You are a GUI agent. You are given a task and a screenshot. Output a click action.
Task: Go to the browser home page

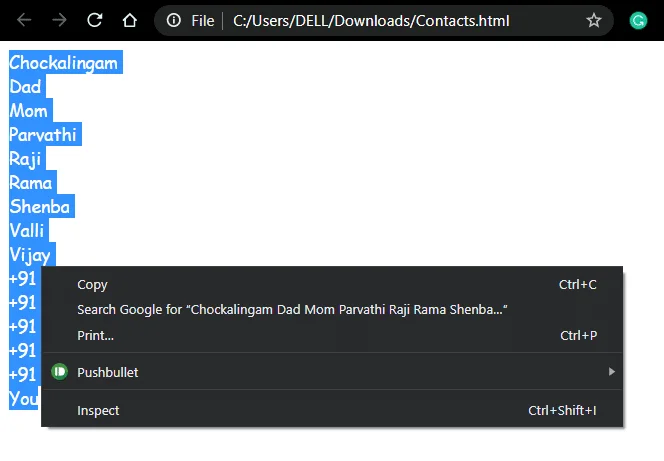point(130,20)
